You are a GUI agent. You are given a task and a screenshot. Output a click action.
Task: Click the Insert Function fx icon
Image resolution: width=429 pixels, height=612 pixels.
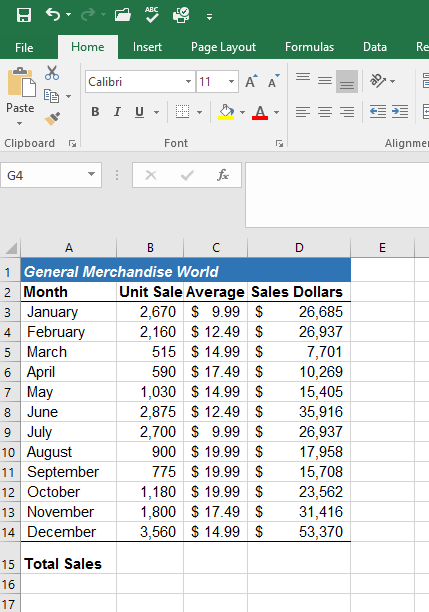click(x=223, y=175)
